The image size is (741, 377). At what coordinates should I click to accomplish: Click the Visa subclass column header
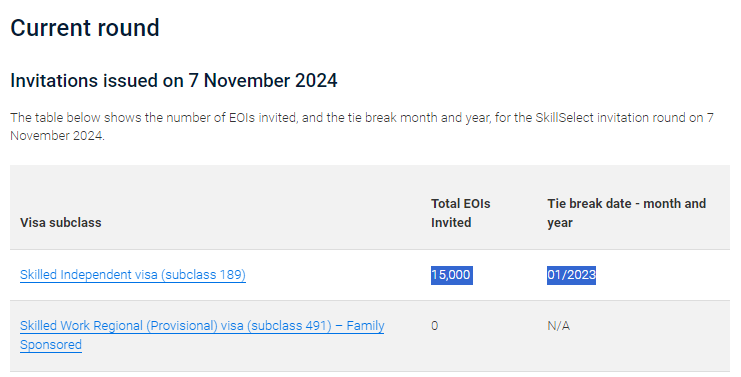[x=60, y=223]
